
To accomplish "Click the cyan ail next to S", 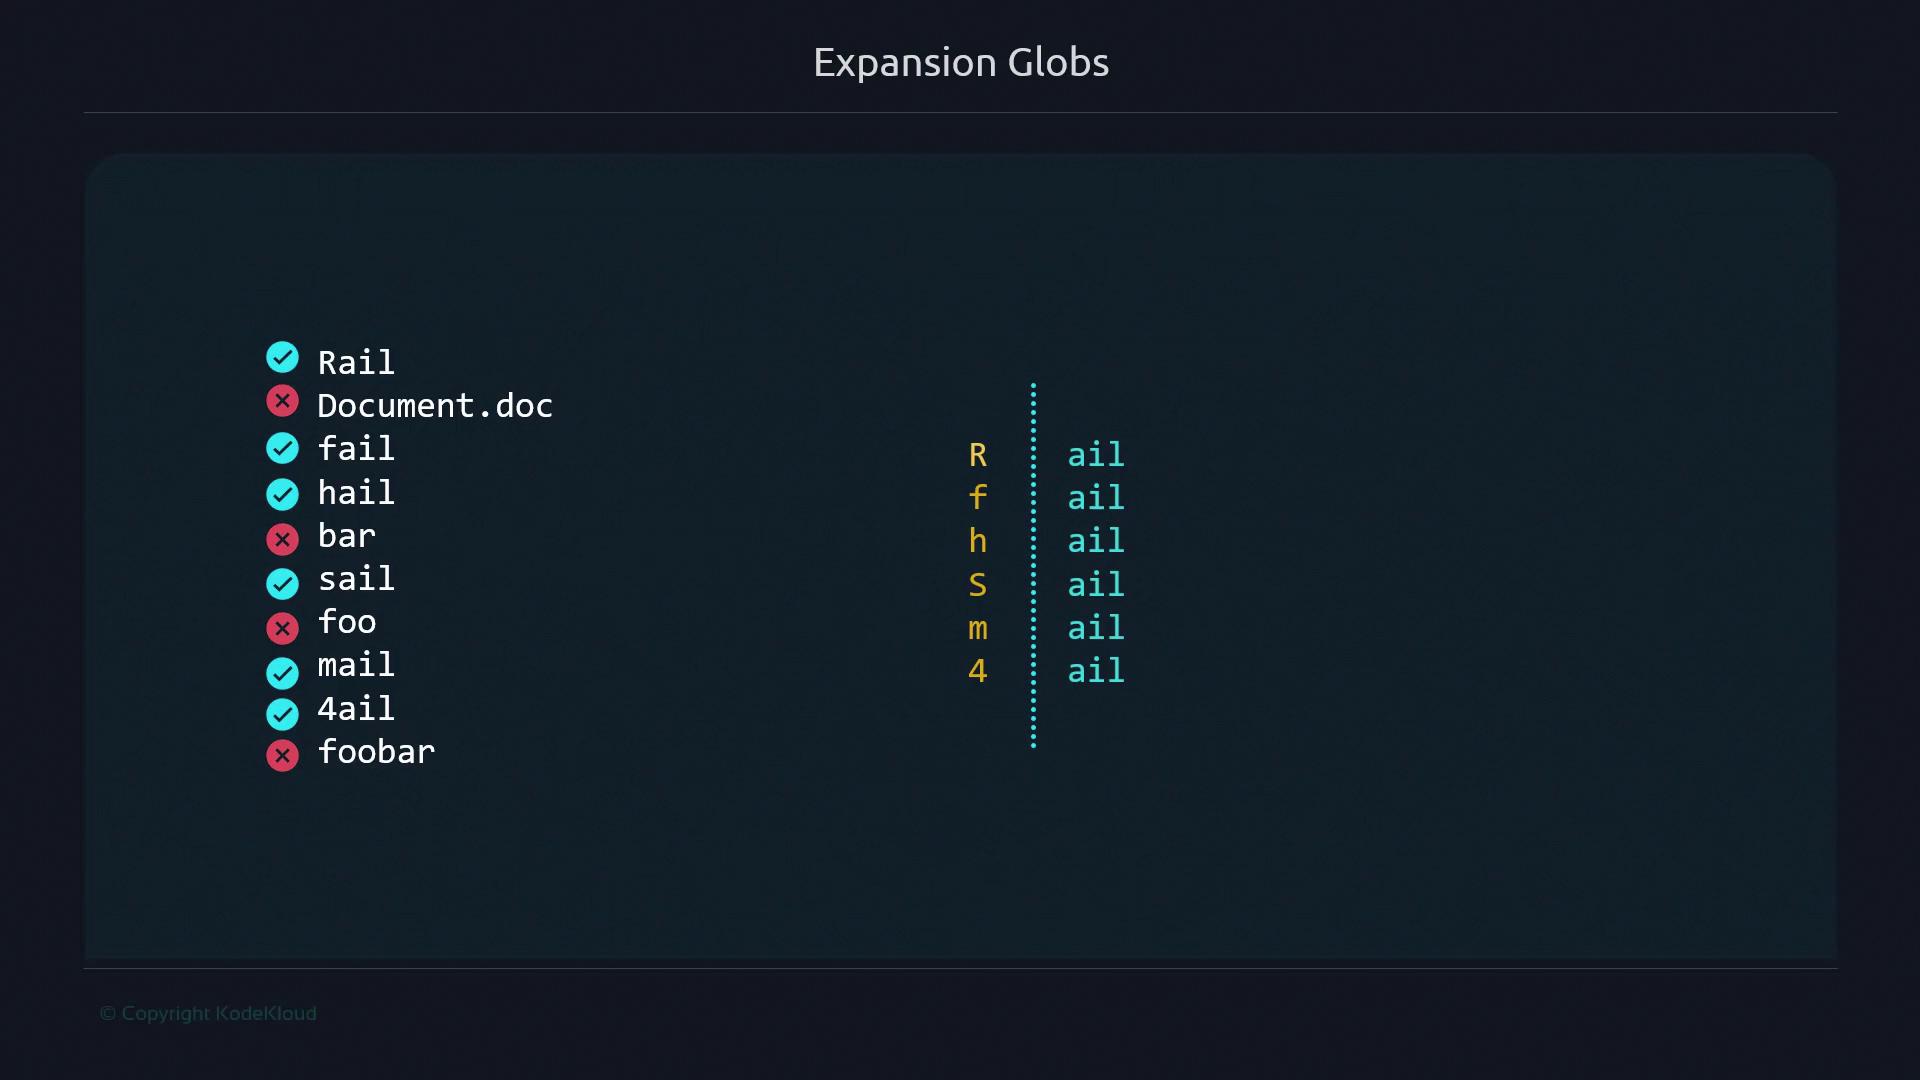I will tap(1096, 585).
